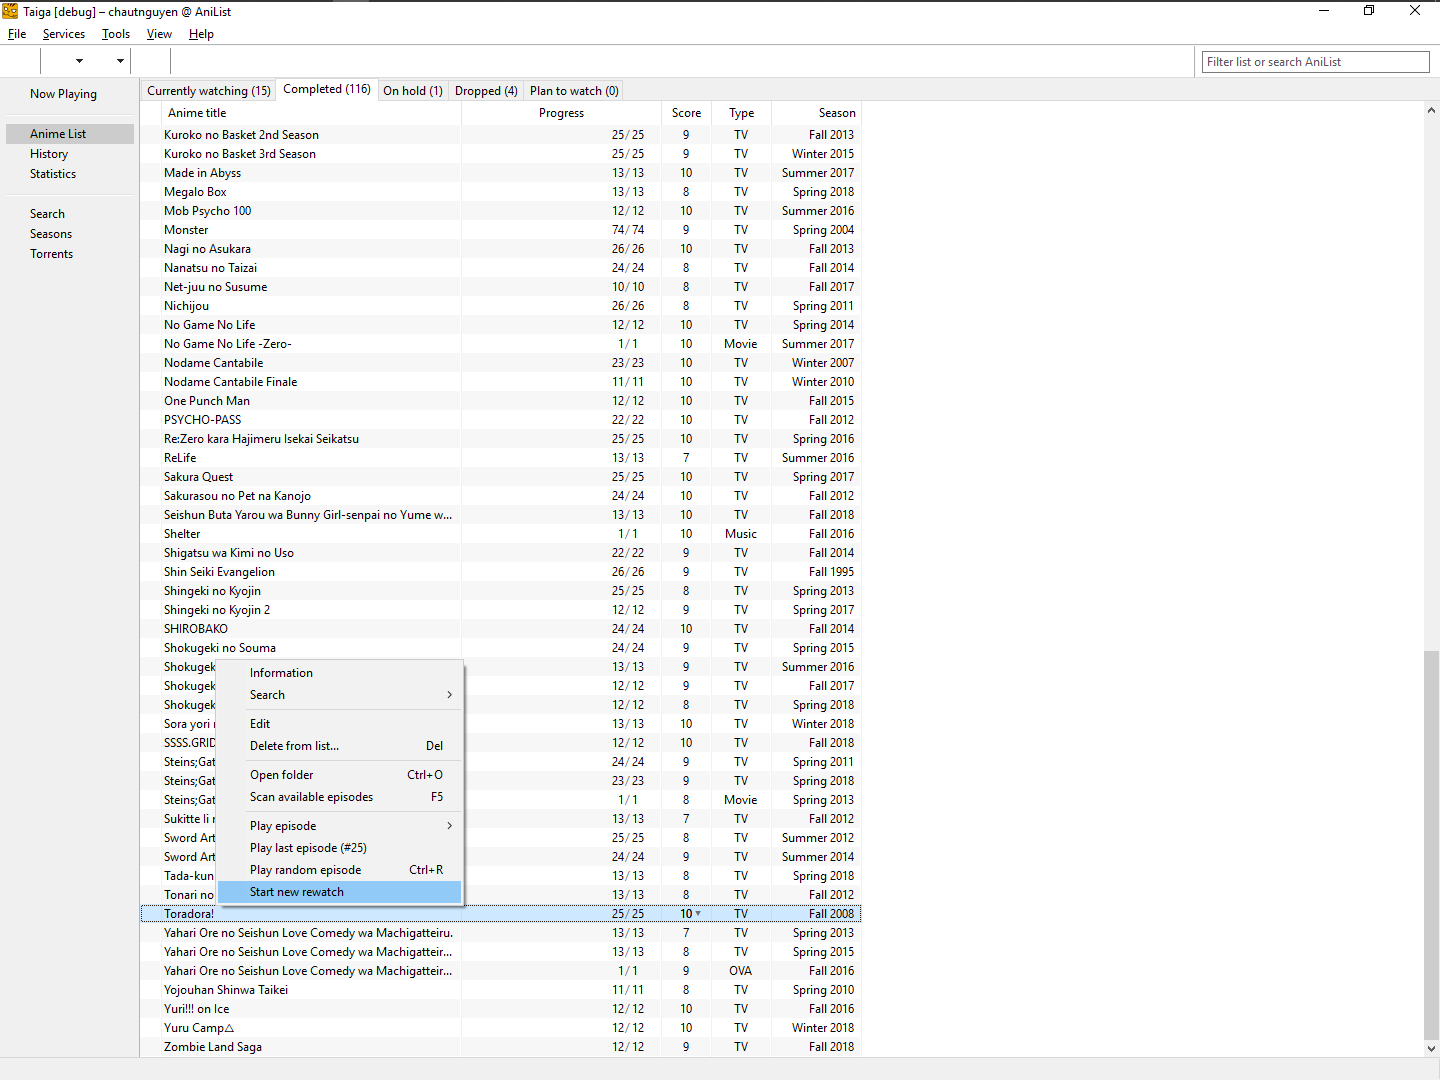Expand the Play episode submenu arrow
The width and height of the screenshot is (1440, 1080).
tap(449, 826)
